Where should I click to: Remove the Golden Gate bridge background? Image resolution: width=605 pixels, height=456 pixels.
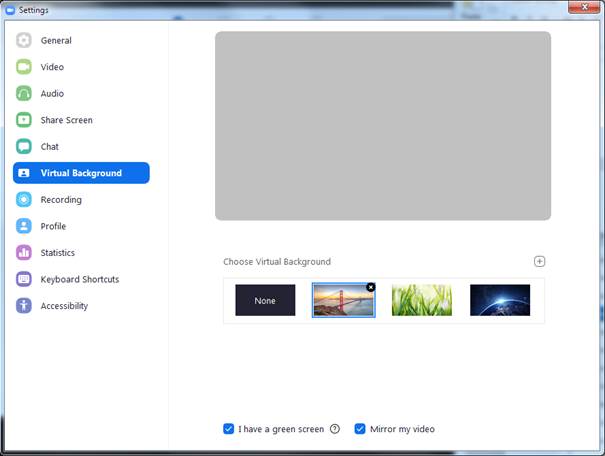pyautogui.click(x=371, y=287)
